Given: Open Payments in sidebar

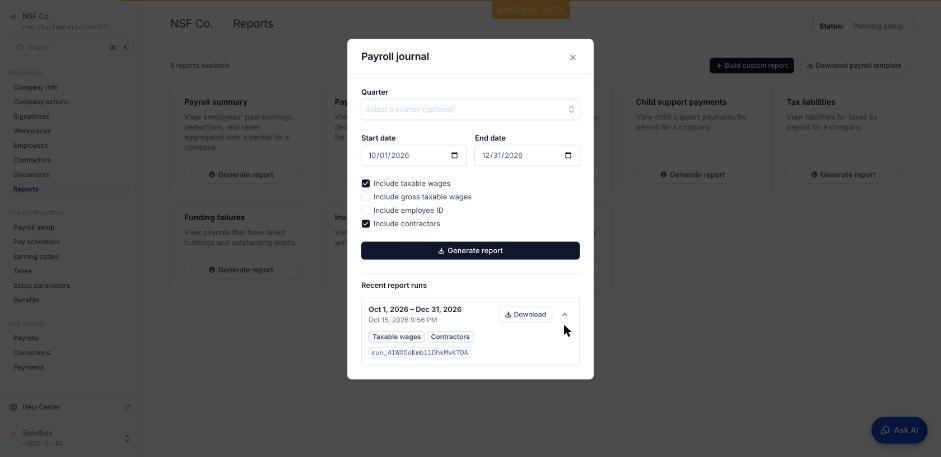Looking at the screenshot, I should tap(29, 367).
